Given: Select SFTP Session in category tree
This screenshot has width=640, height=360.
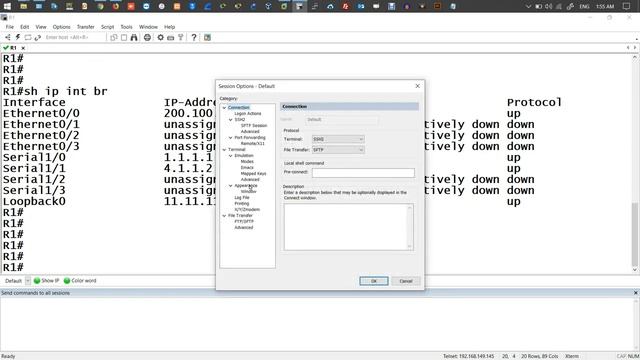Looking at the screenshot, I should point(254,125).
